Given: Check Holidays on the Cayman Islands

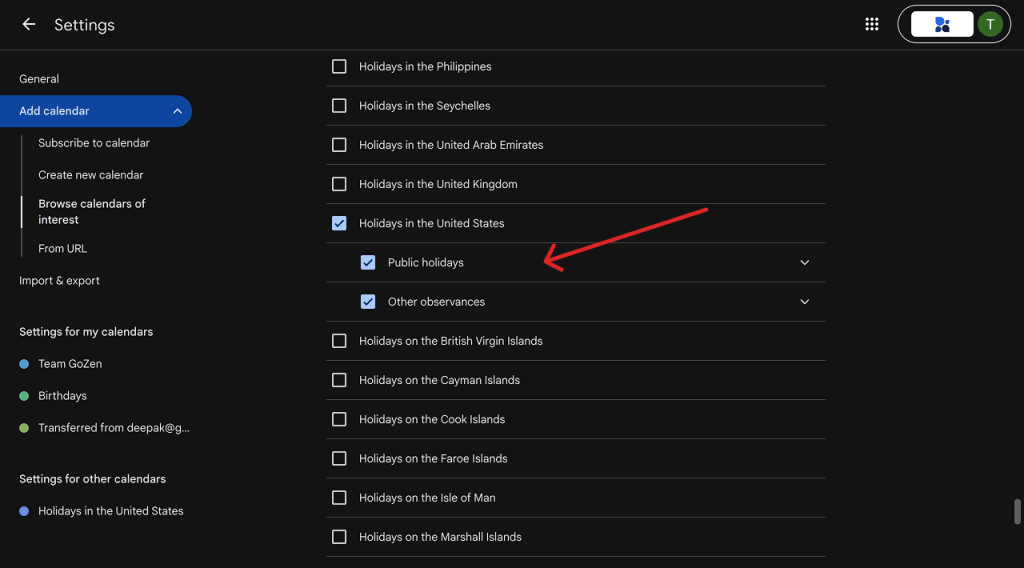Looking at the screenshot, I should point(339,380).
